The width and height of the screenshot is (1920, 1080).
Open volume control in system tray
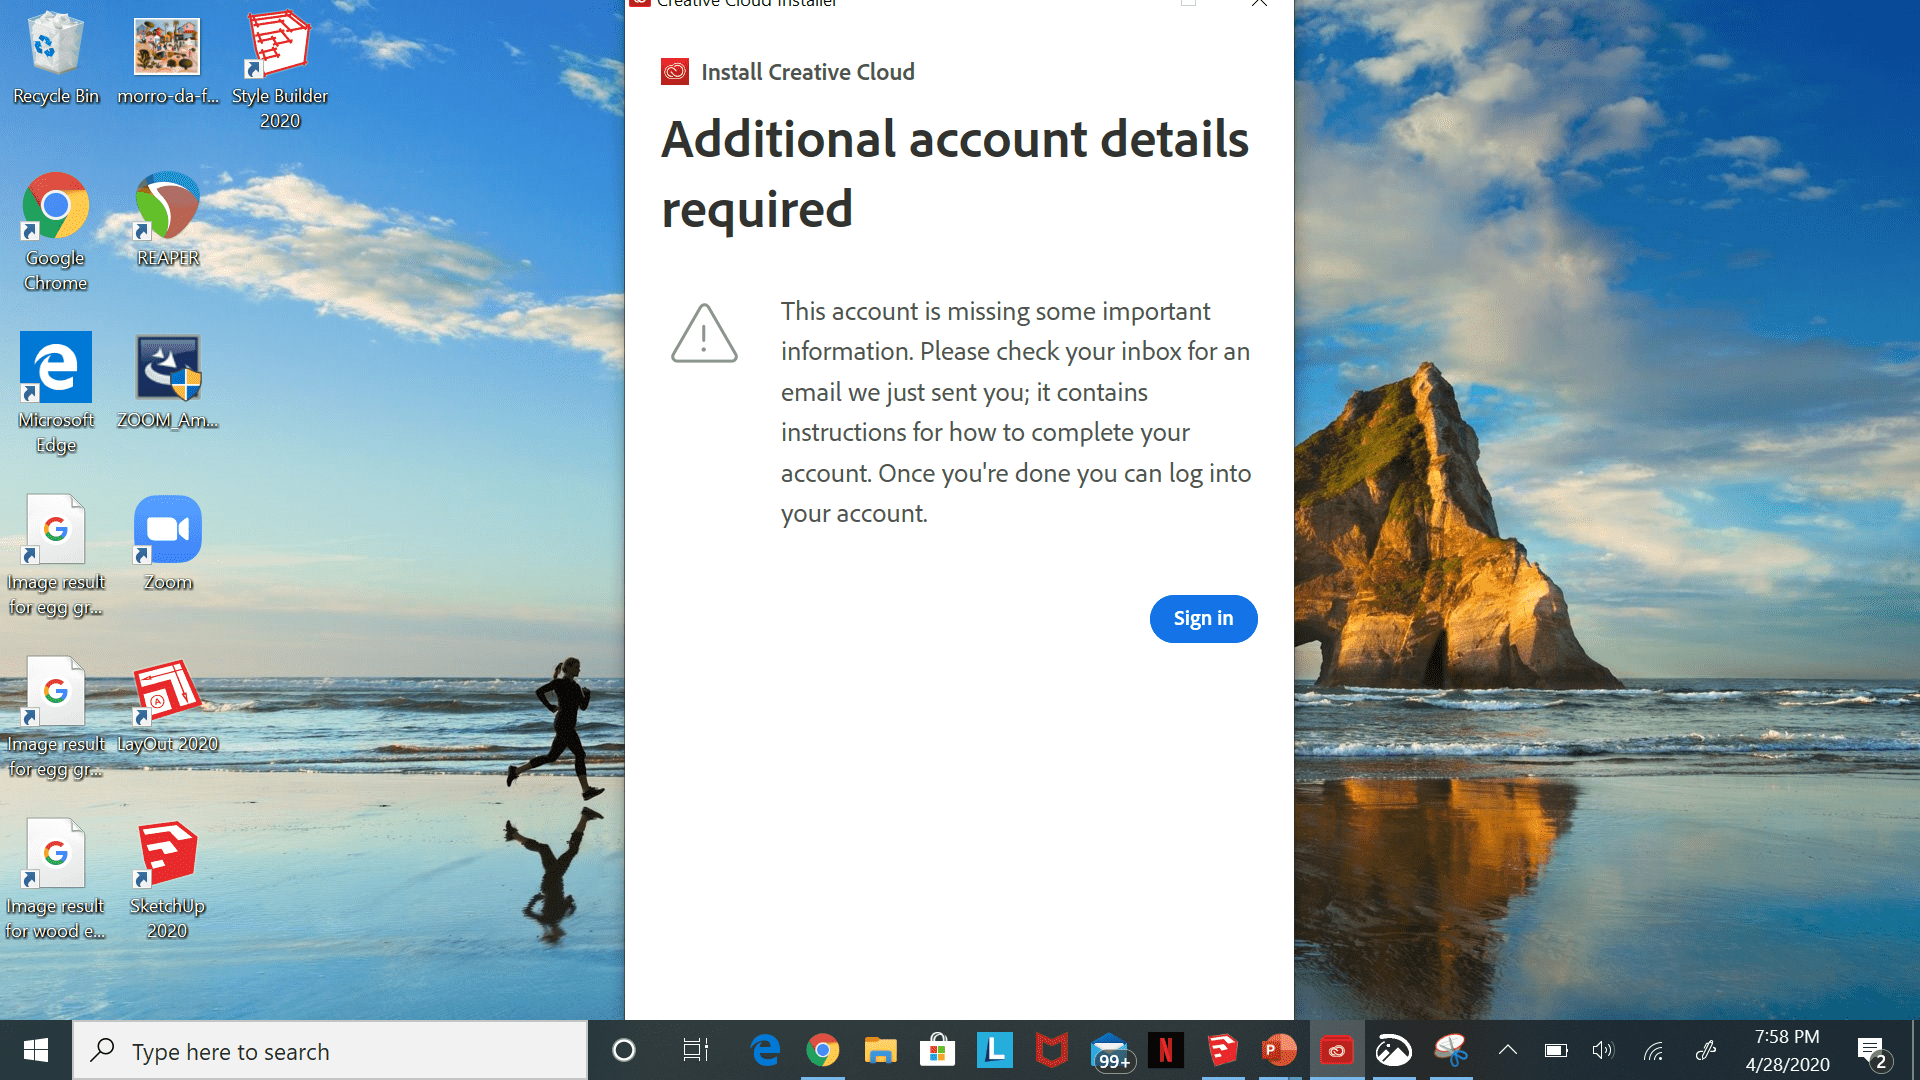click(1603, 1050)
